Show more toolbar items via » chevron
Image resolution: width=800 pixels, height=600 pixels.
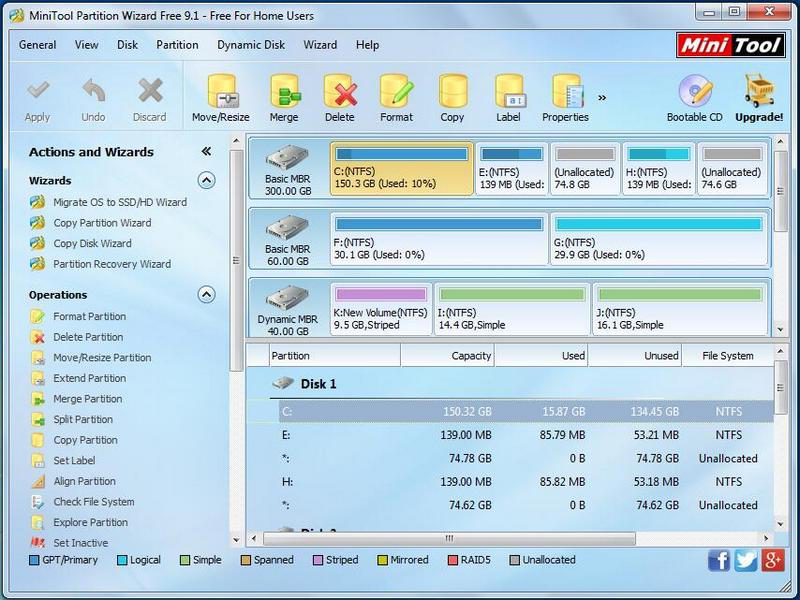[602, 97]
